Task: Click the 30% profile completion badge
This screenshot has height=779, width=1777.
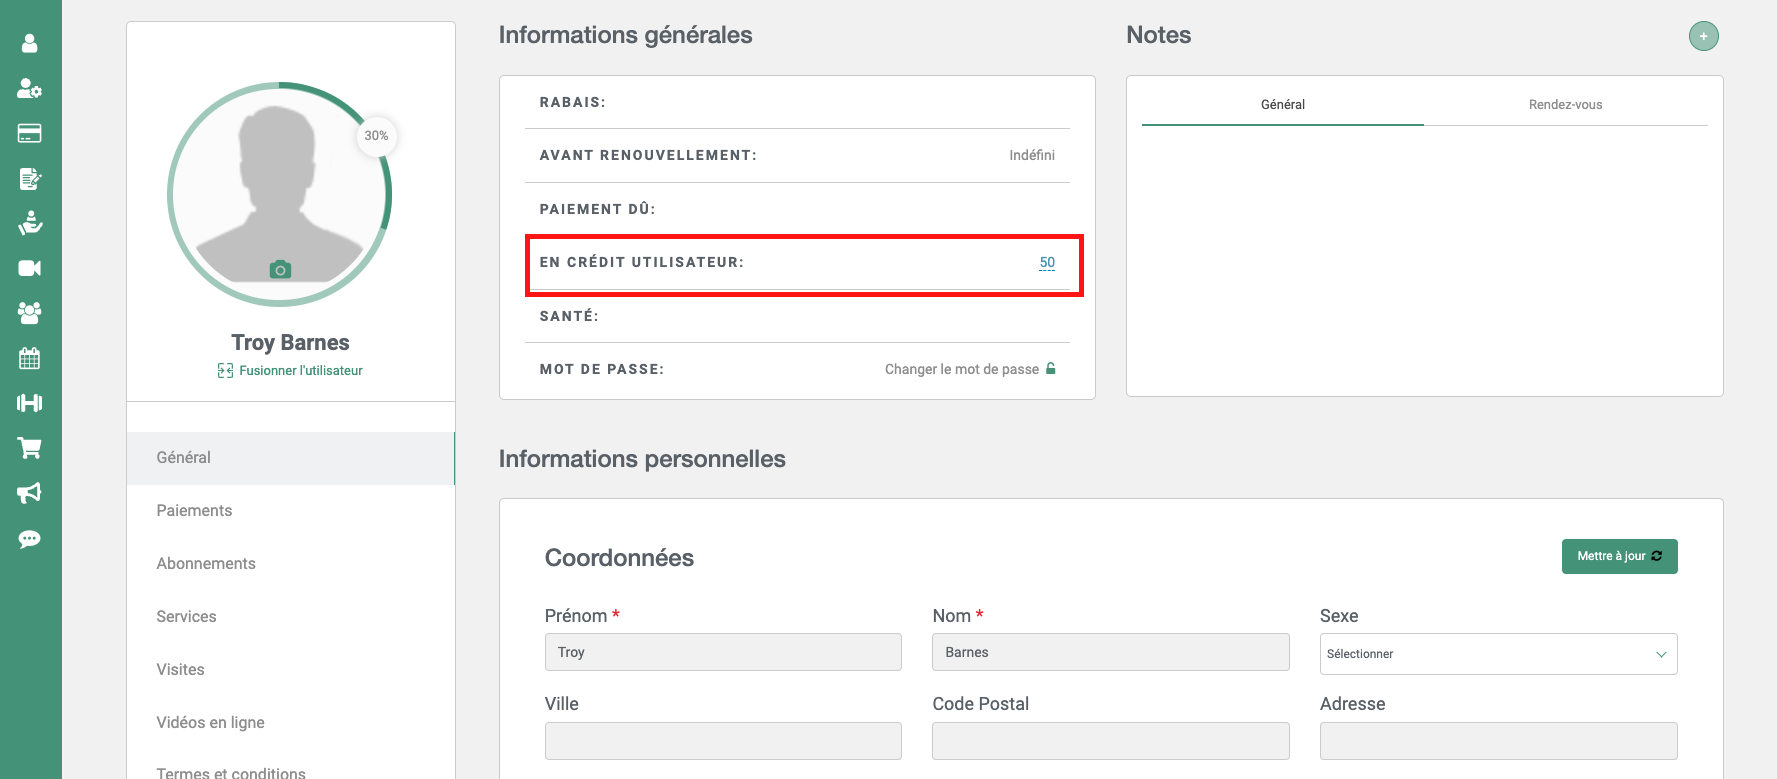Action: (376, 136)
